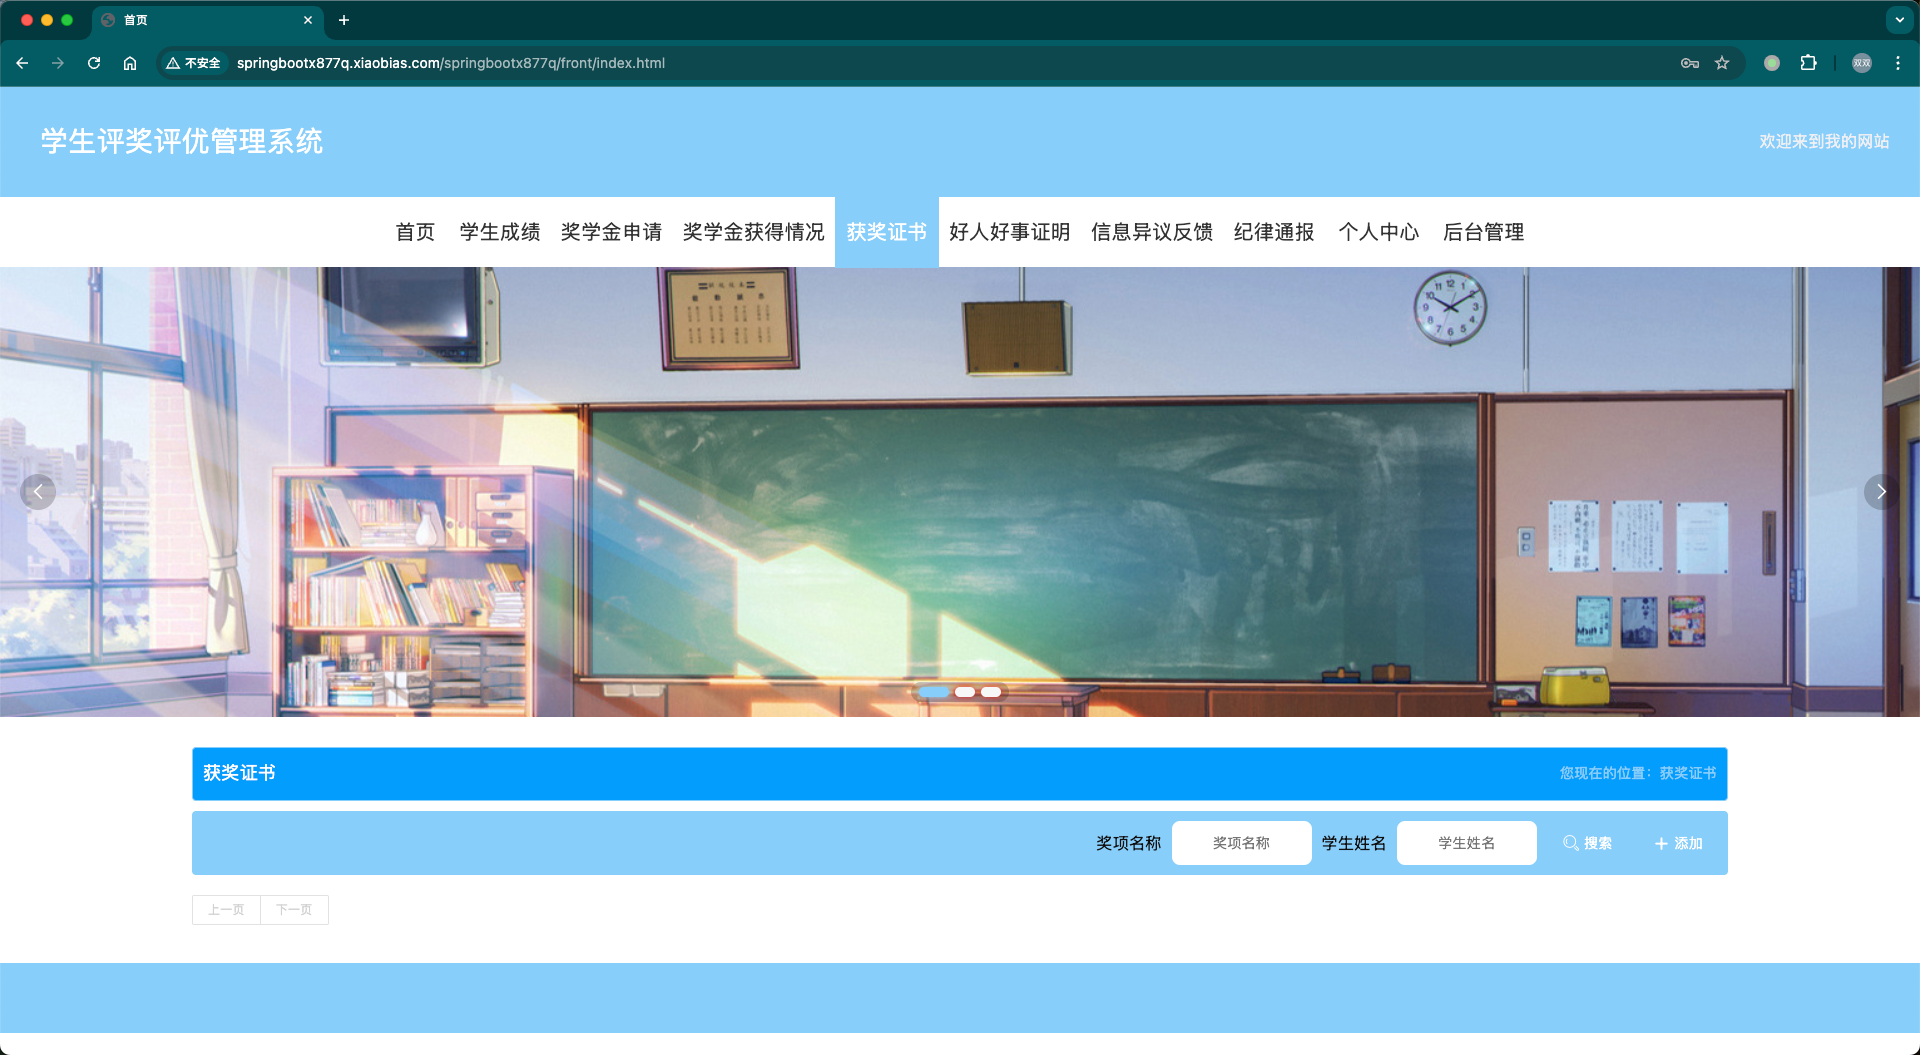Click the 欢迎来到我的网站 welcome text
This screenshot has height=1055, width=1920.
1824,141
